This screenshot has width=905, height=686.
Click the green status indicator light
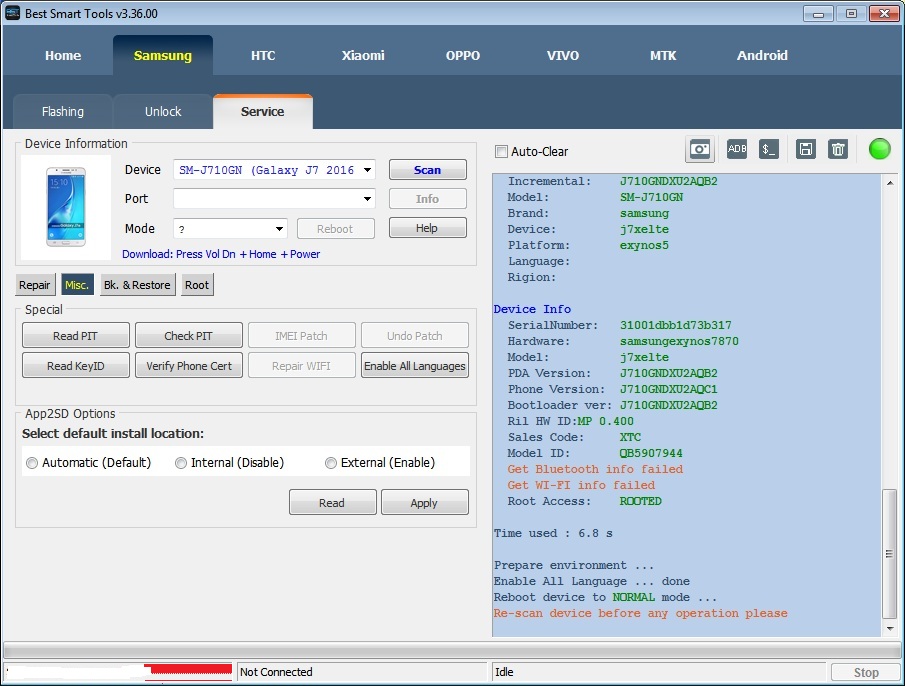click(x=879, y=149)
